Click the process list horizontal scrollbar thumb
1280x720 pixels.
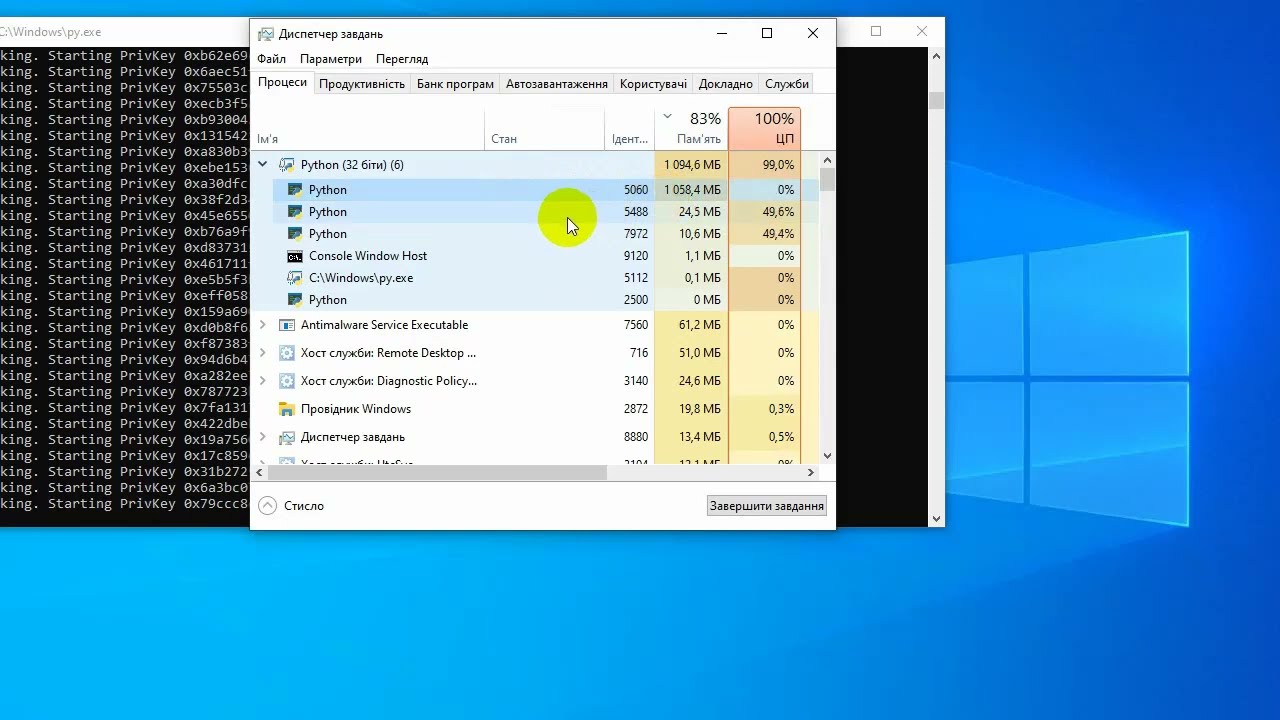(x=438, y=473)
